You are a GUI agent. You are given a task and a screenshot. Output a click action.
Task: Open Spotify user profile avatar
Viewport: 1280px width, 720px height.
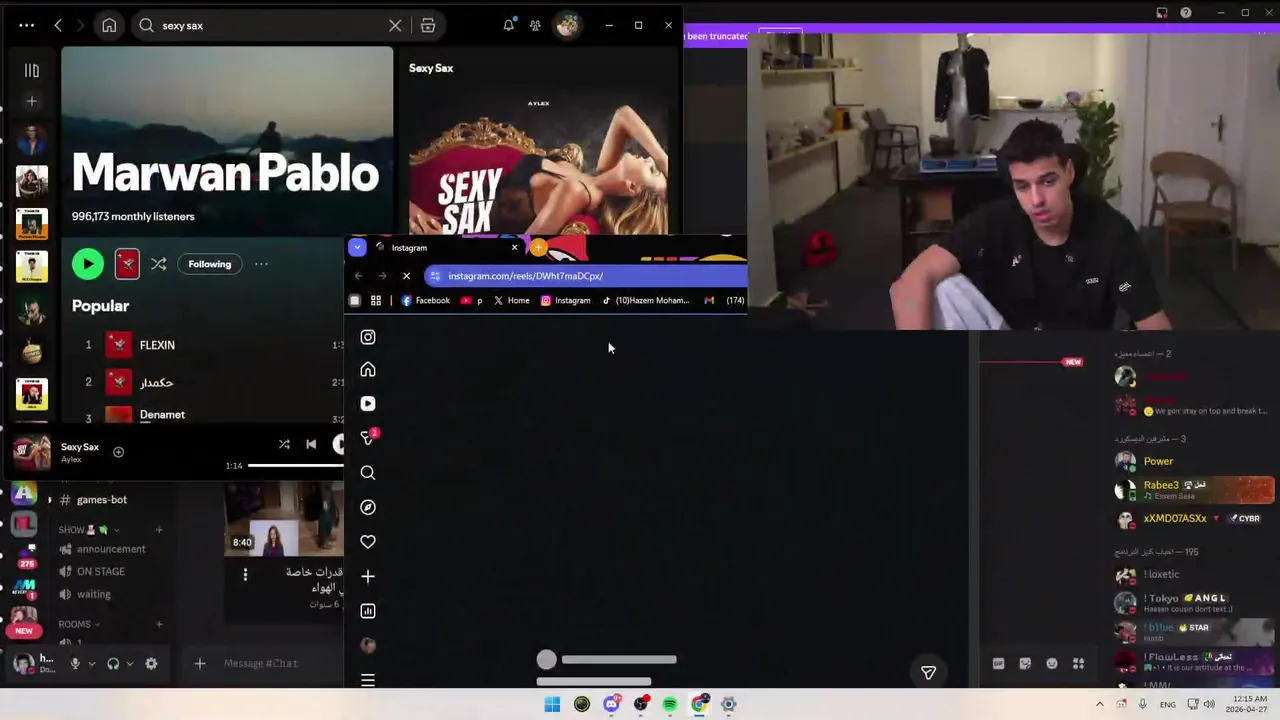point(567,25)
